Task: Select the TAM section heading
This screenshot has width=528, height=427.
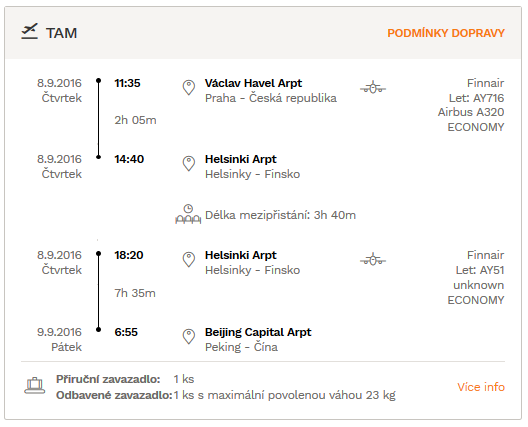Action: point(62,33)
